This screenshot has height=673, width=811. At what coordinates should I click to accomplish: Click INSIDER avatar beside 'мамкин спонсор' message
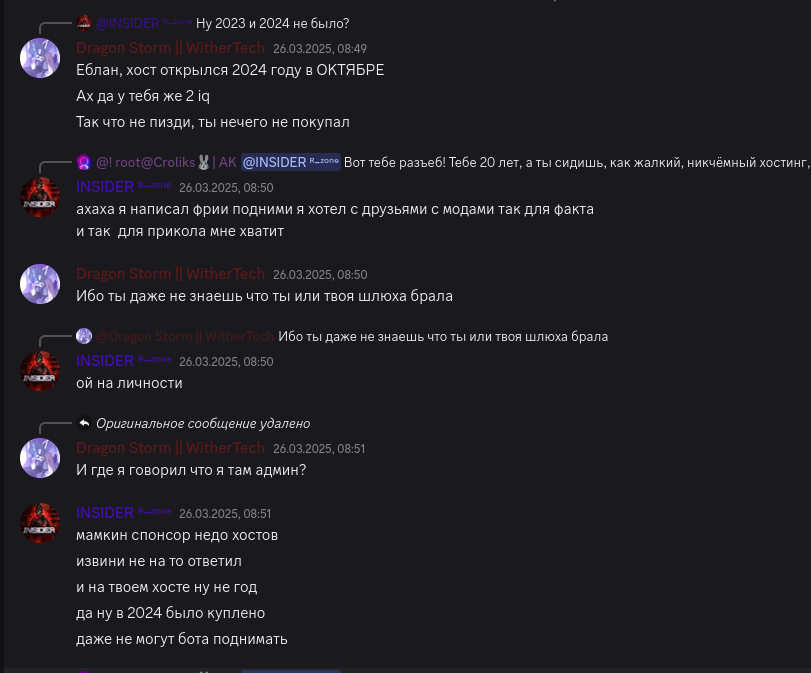pos(40,523)
